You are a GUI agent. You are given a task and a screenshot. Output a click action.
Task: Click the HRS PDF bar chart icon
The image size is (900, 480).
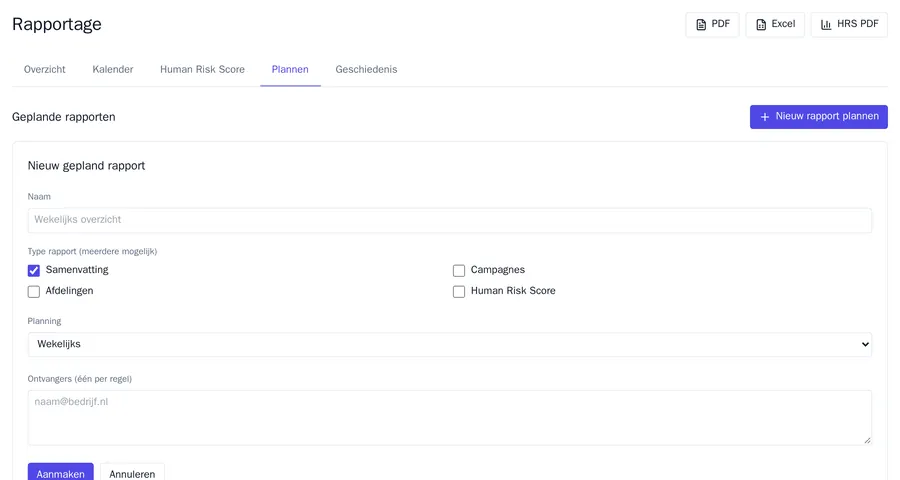coord(826,25)
